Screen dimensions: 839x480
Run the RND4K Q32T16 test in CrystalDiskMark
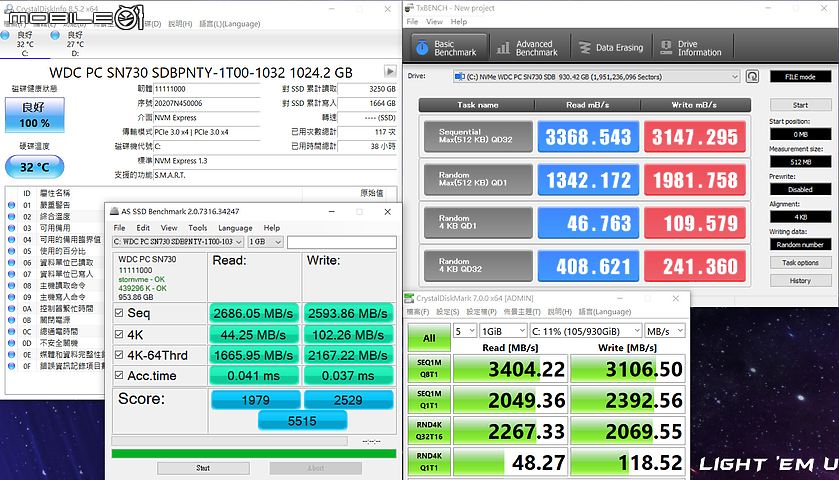click(x=429, y=431)
